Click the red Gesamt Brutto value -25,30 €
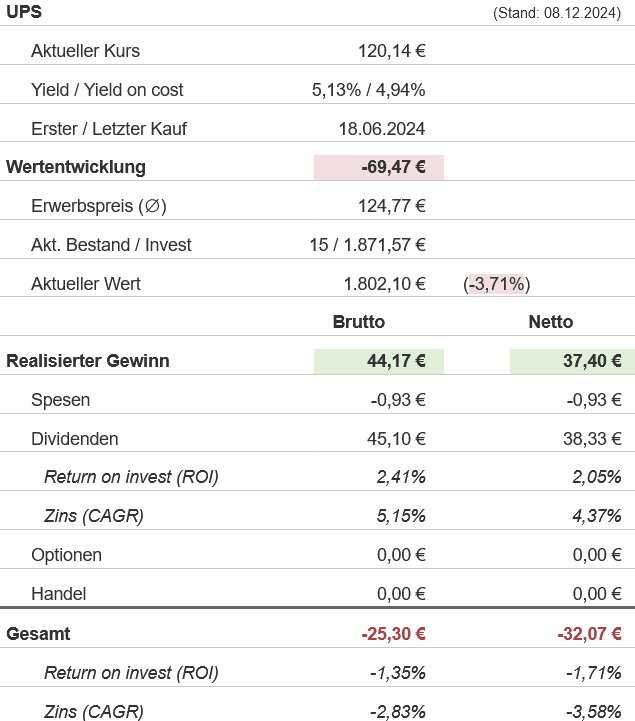The height and width of the screenshot is (721, 635). 393,634
